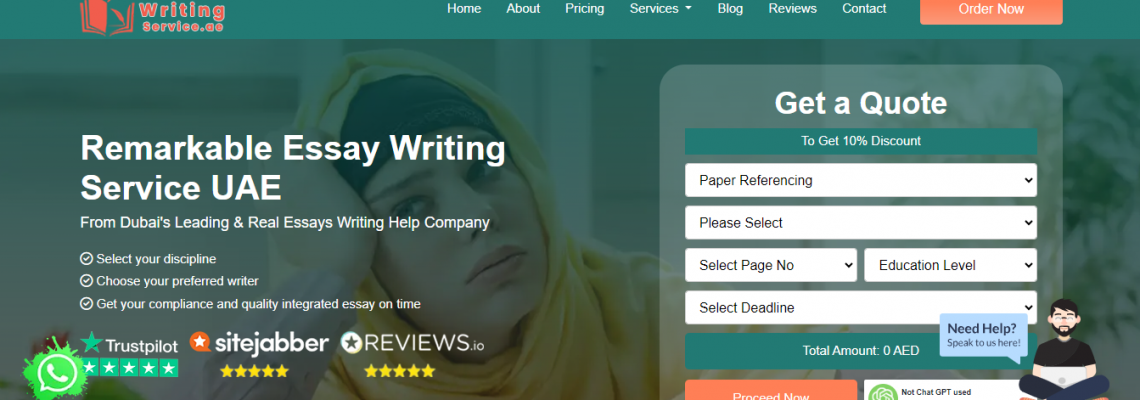Click the Need Help chat avatar
1140x400 pixels.
tap(1063, 351)
